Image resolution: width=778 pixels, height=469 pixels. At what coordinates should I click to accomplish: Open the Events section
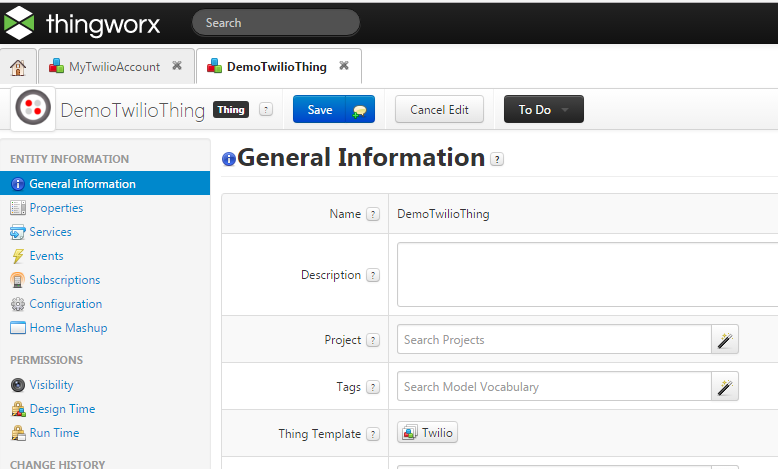tap(46, 256)
